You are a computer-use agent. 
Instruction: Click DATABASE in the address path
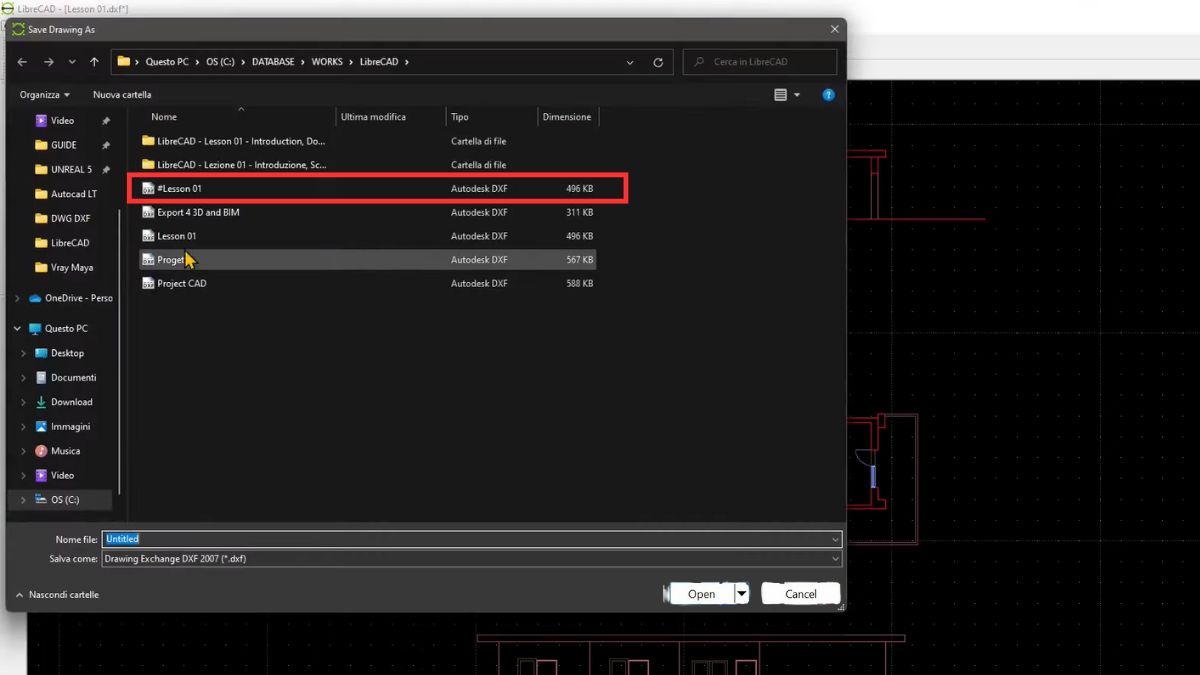(273, 62)
